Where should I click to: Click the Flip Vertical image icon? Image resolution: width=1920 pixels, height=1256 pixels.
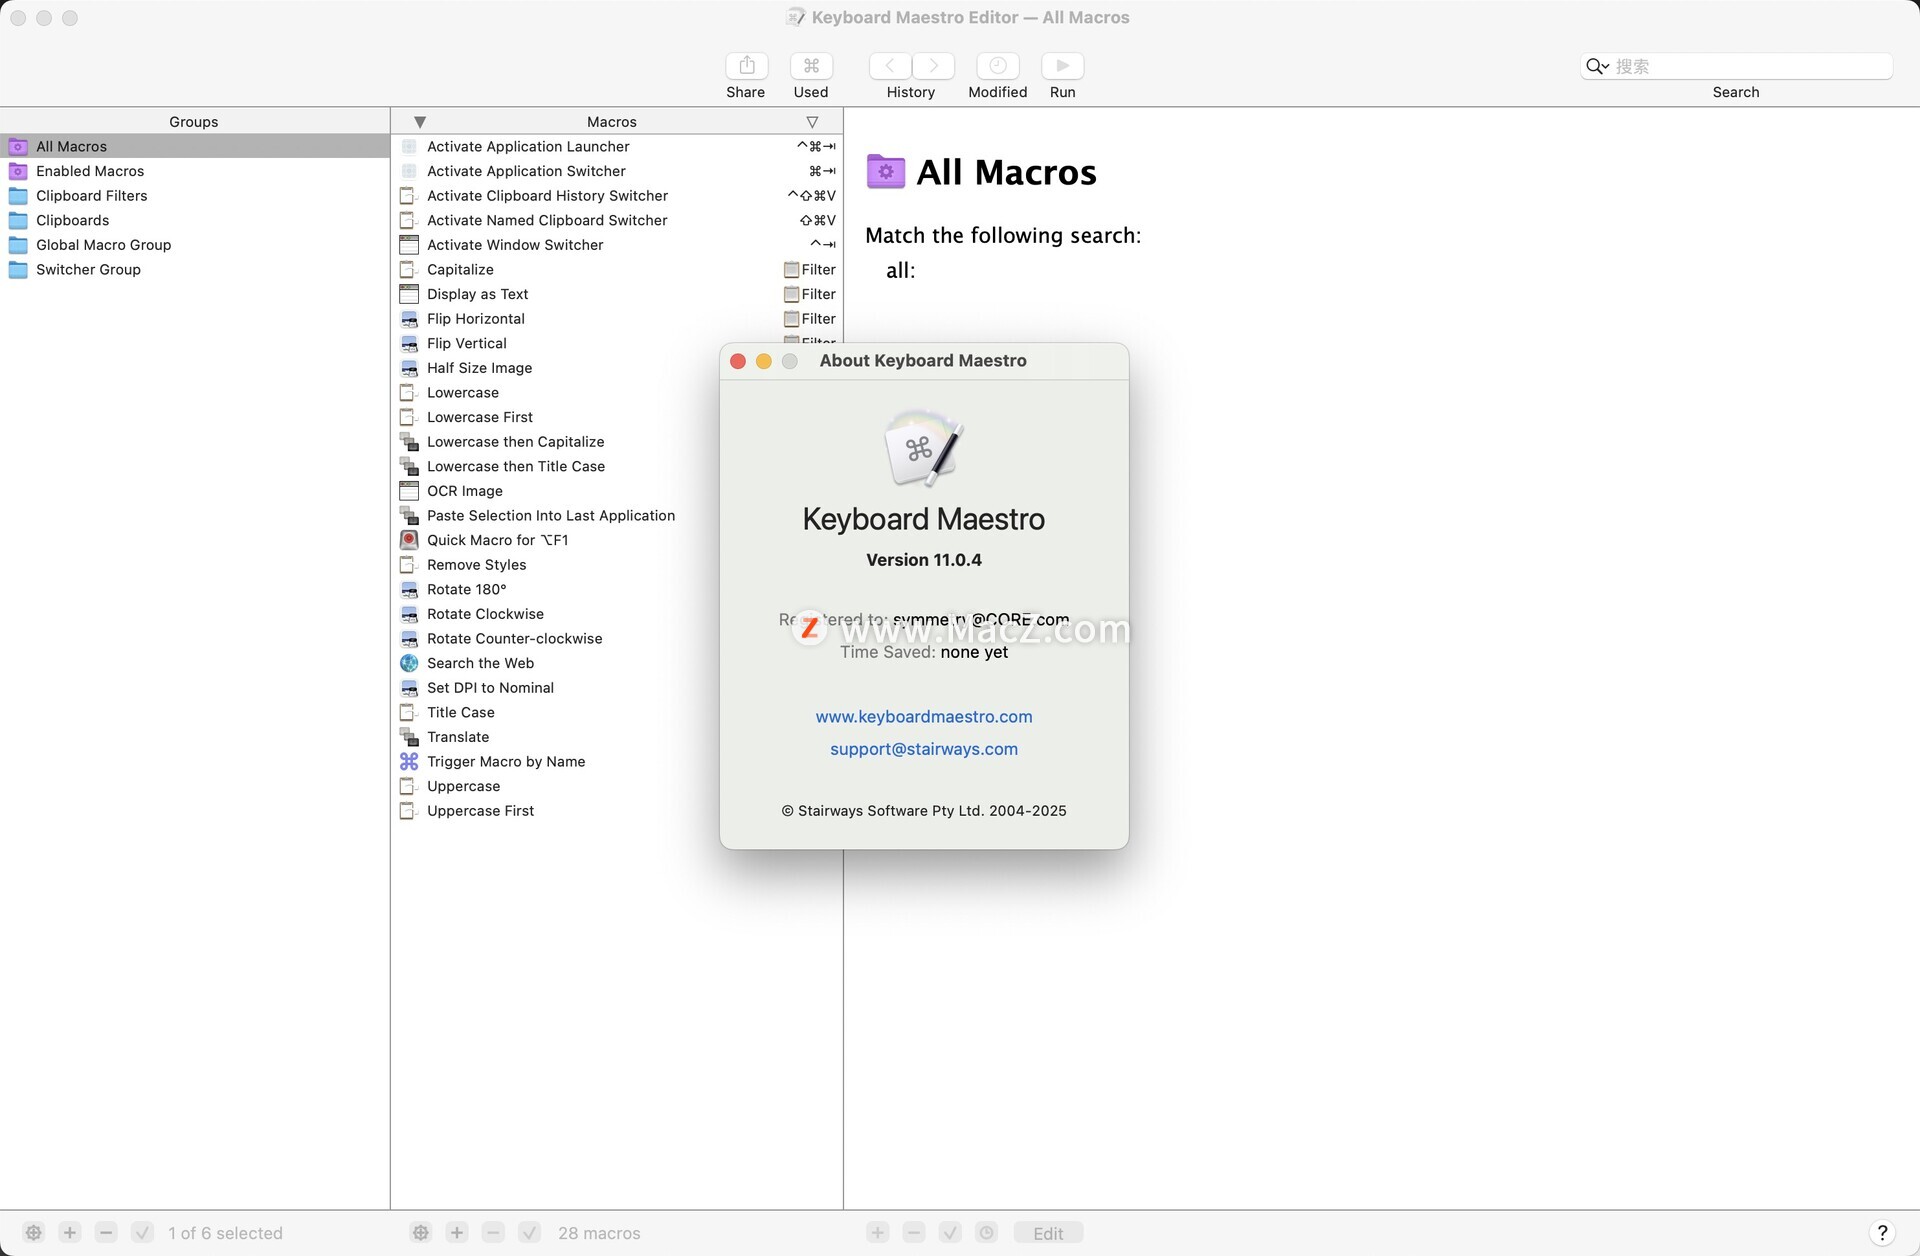409,344
